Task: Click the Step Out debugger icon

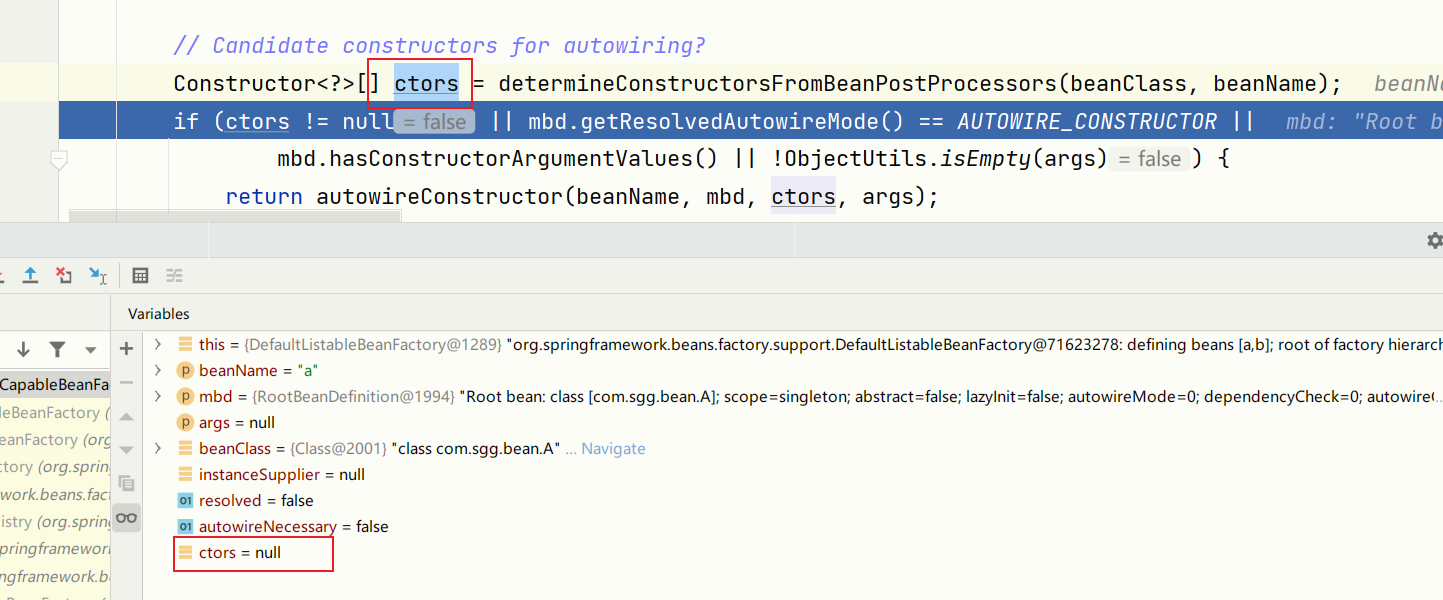Action: (x=30, y=275)
